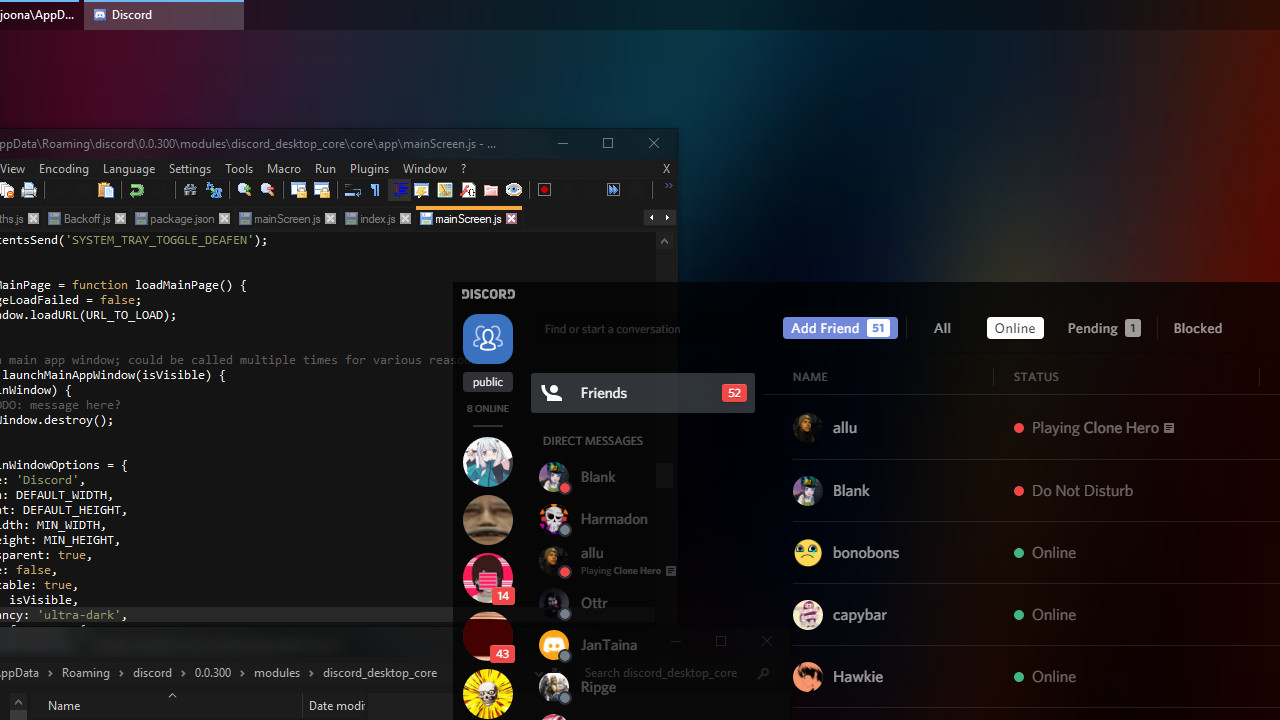Toggle Show All Characters paragraph icon
Viewport: 1280px width, 720px height.
point(375,190)
